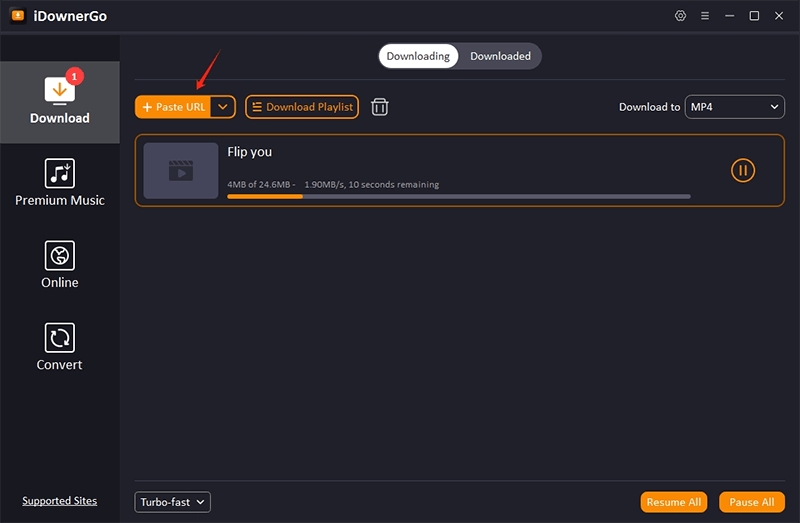Screen dimensions: 800x523
Task: Open Premium Music section
Action: tap(60, 182)
